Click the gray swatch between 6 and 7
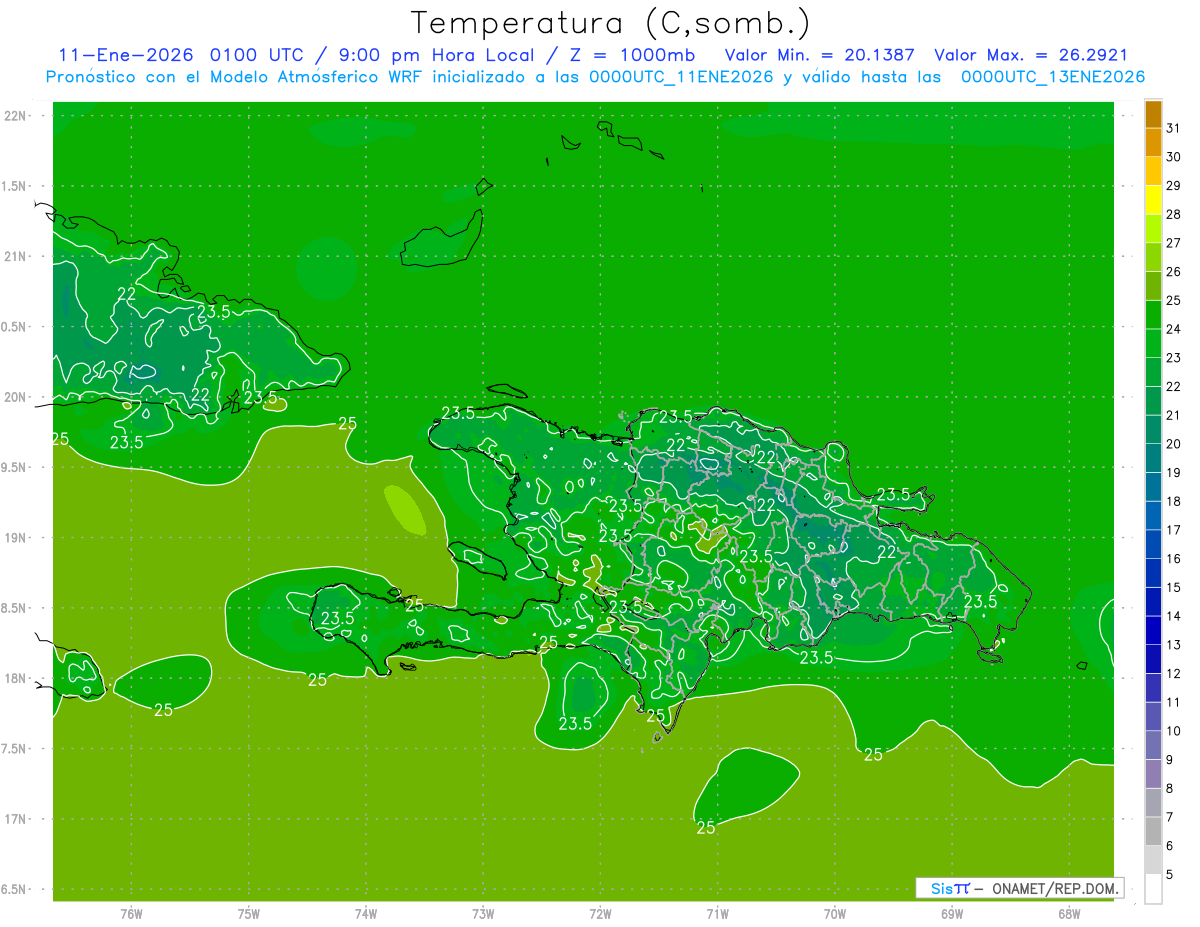Viewport: 1200px width, 927px height. point(1153,831)
